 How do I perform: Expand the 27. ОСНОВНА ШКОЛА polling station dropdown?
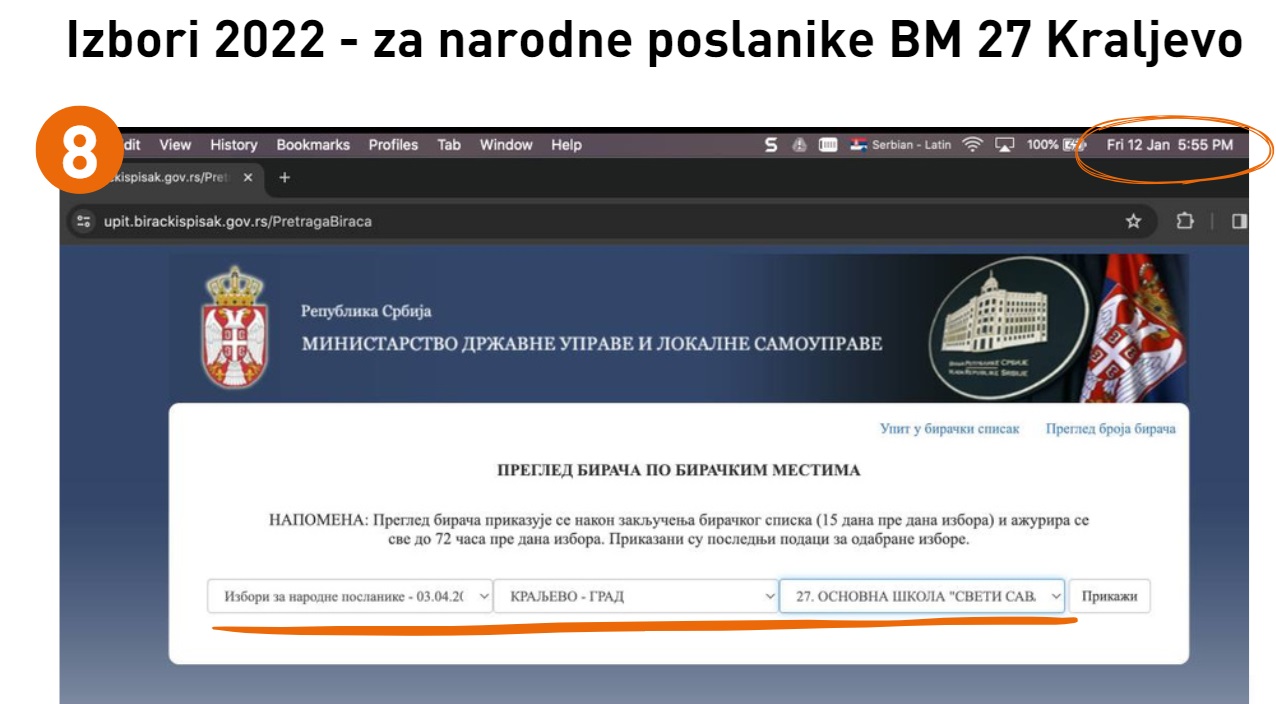pos(922,597)
